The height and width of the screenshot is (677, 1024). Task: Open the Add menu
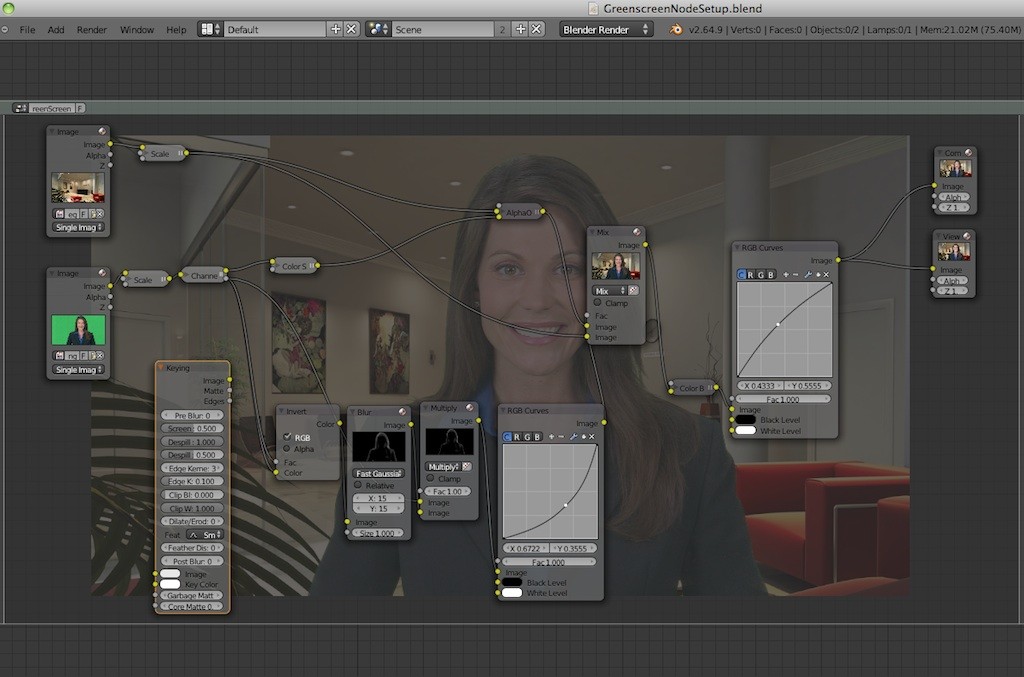point(55,29)
